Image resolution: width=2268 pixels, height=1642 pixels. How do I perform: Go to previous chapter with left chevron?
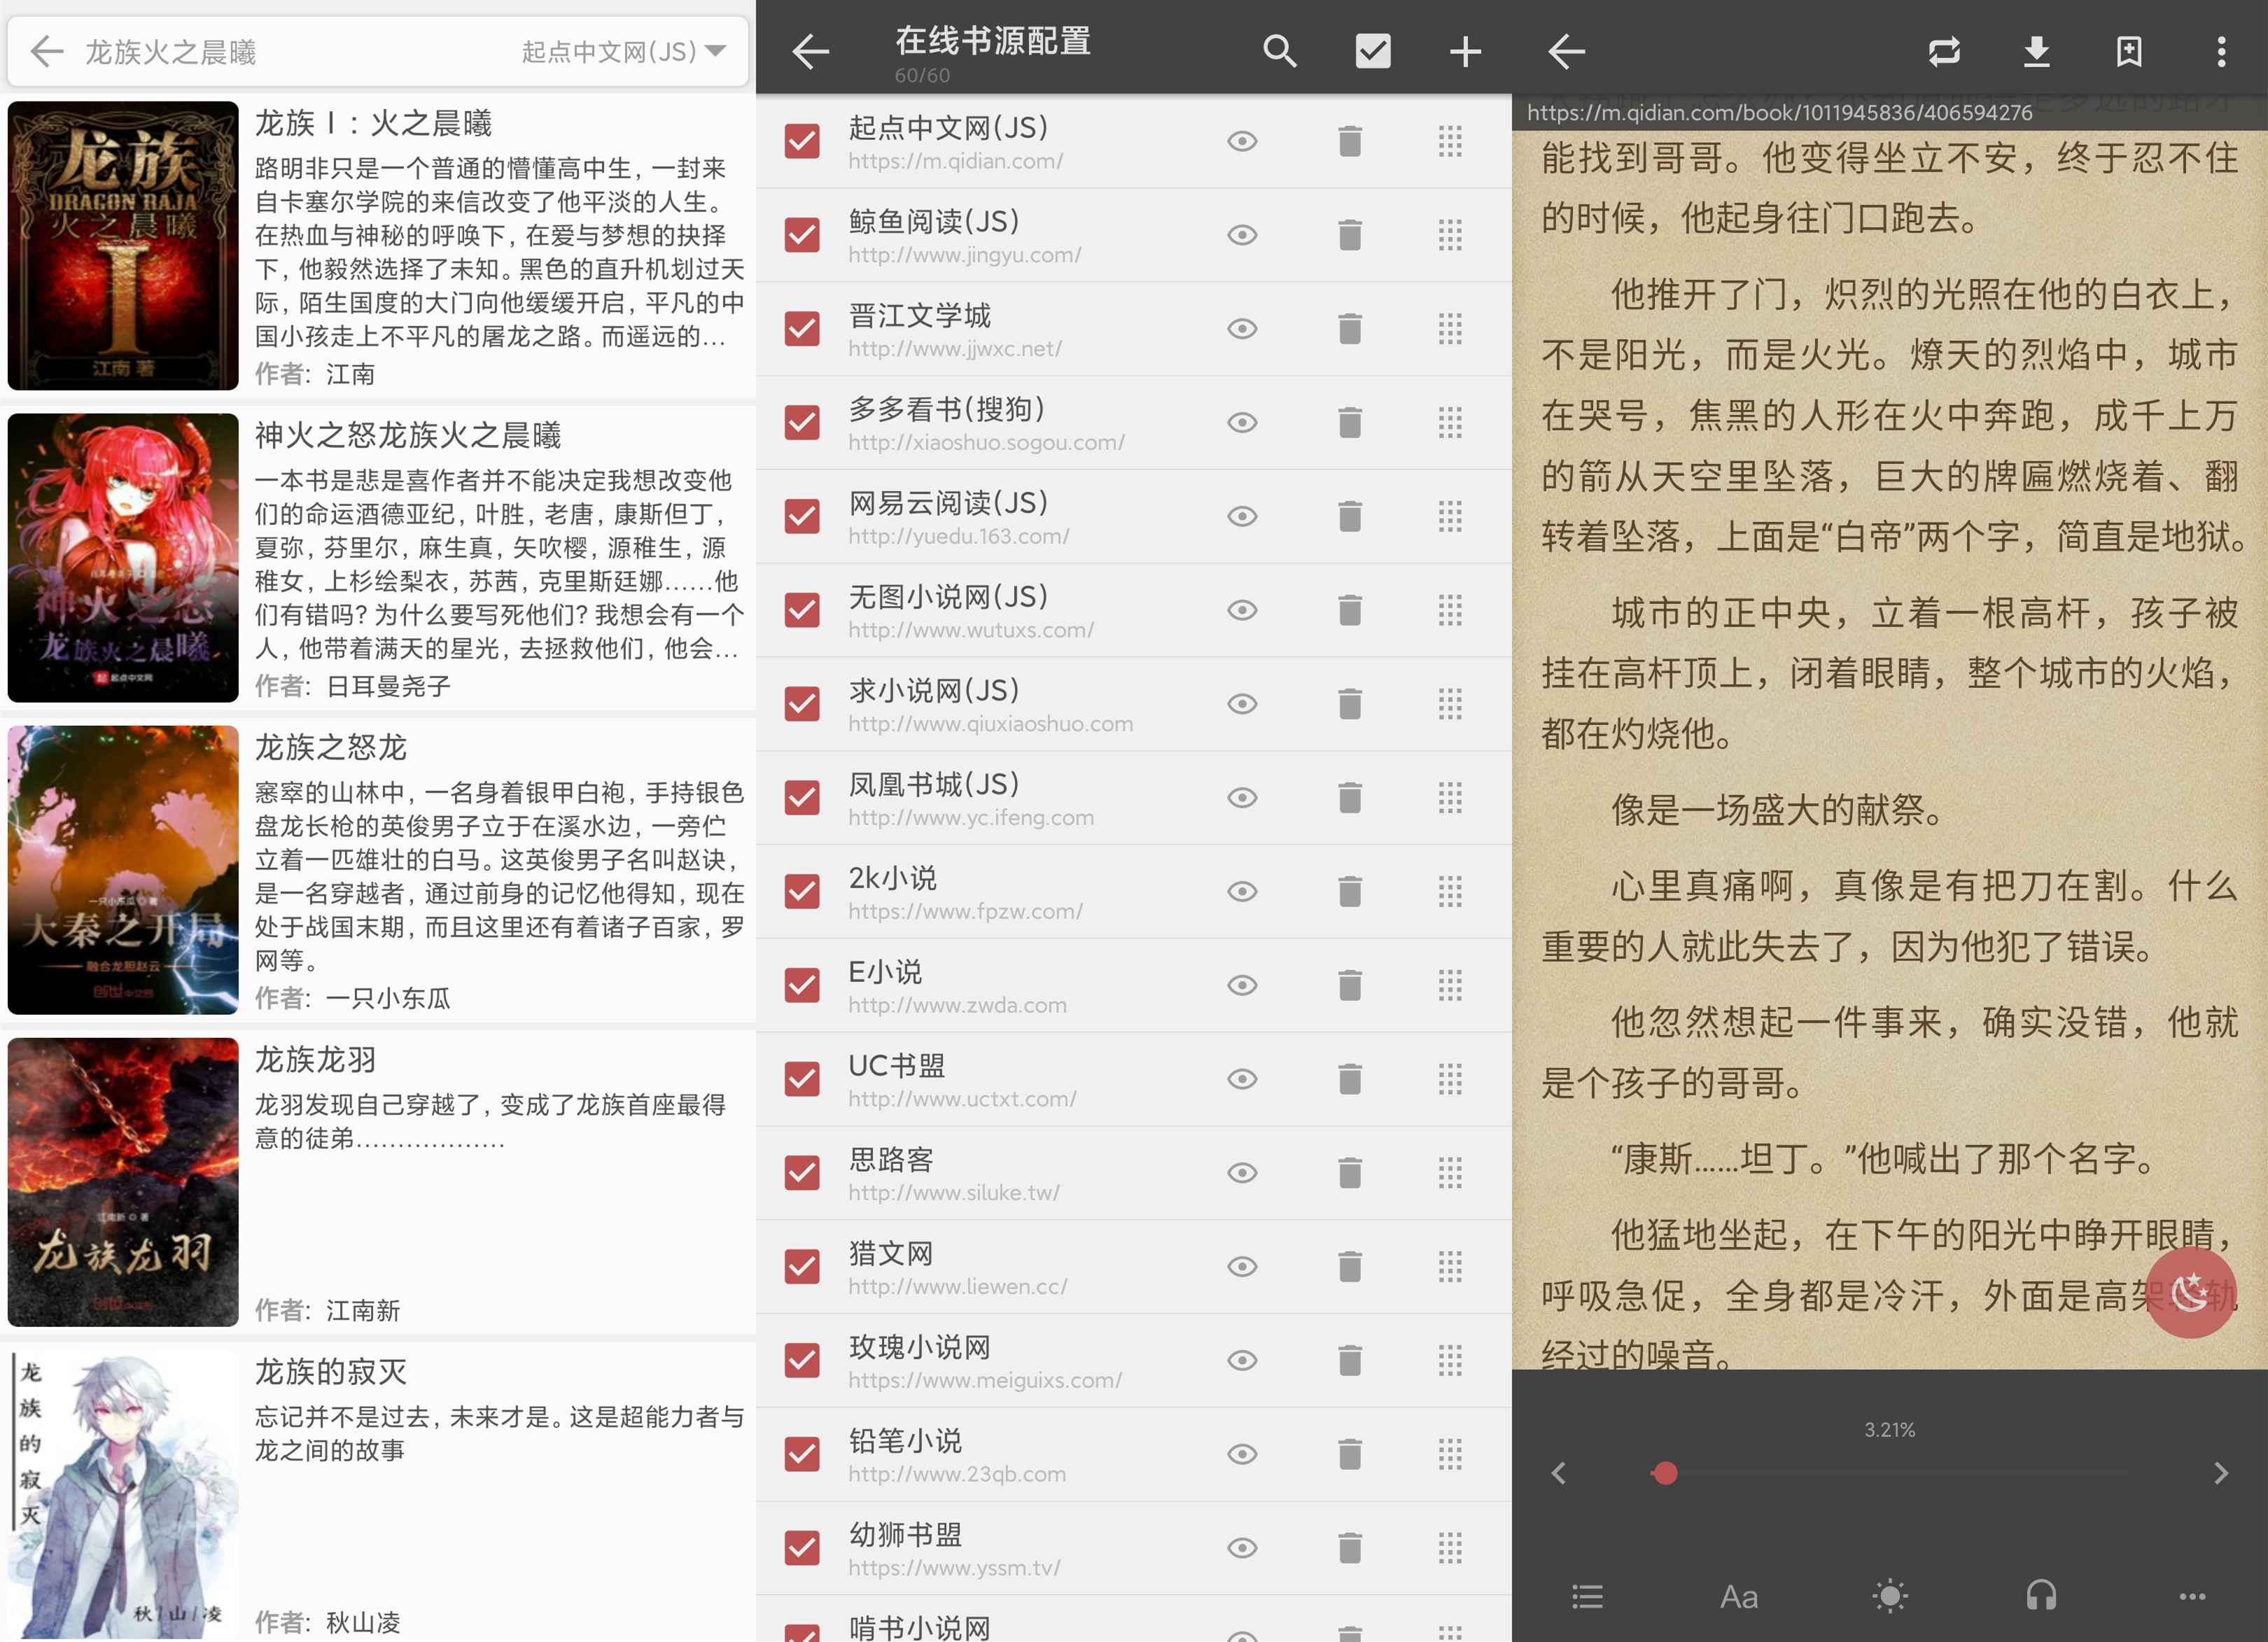(1558, 1473)
